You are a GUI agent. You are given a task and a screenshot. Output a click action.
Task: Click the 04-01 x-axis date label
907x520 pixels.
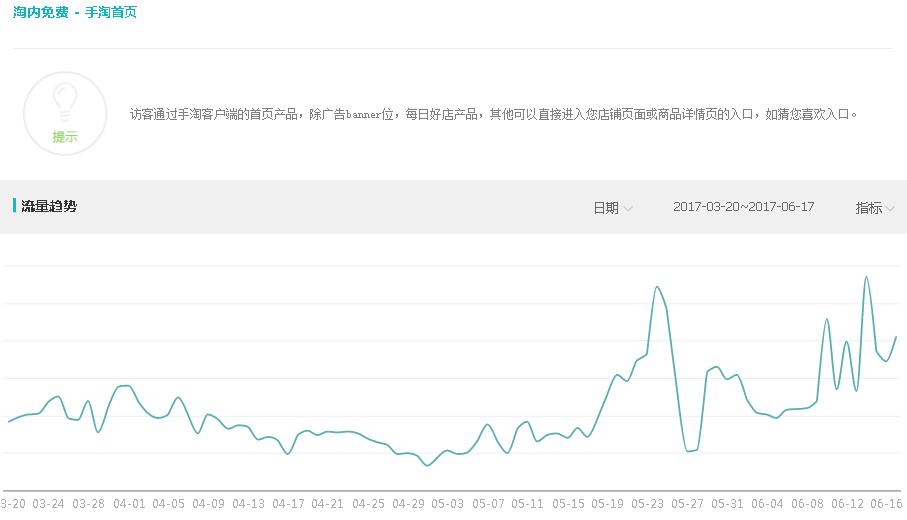129,504
